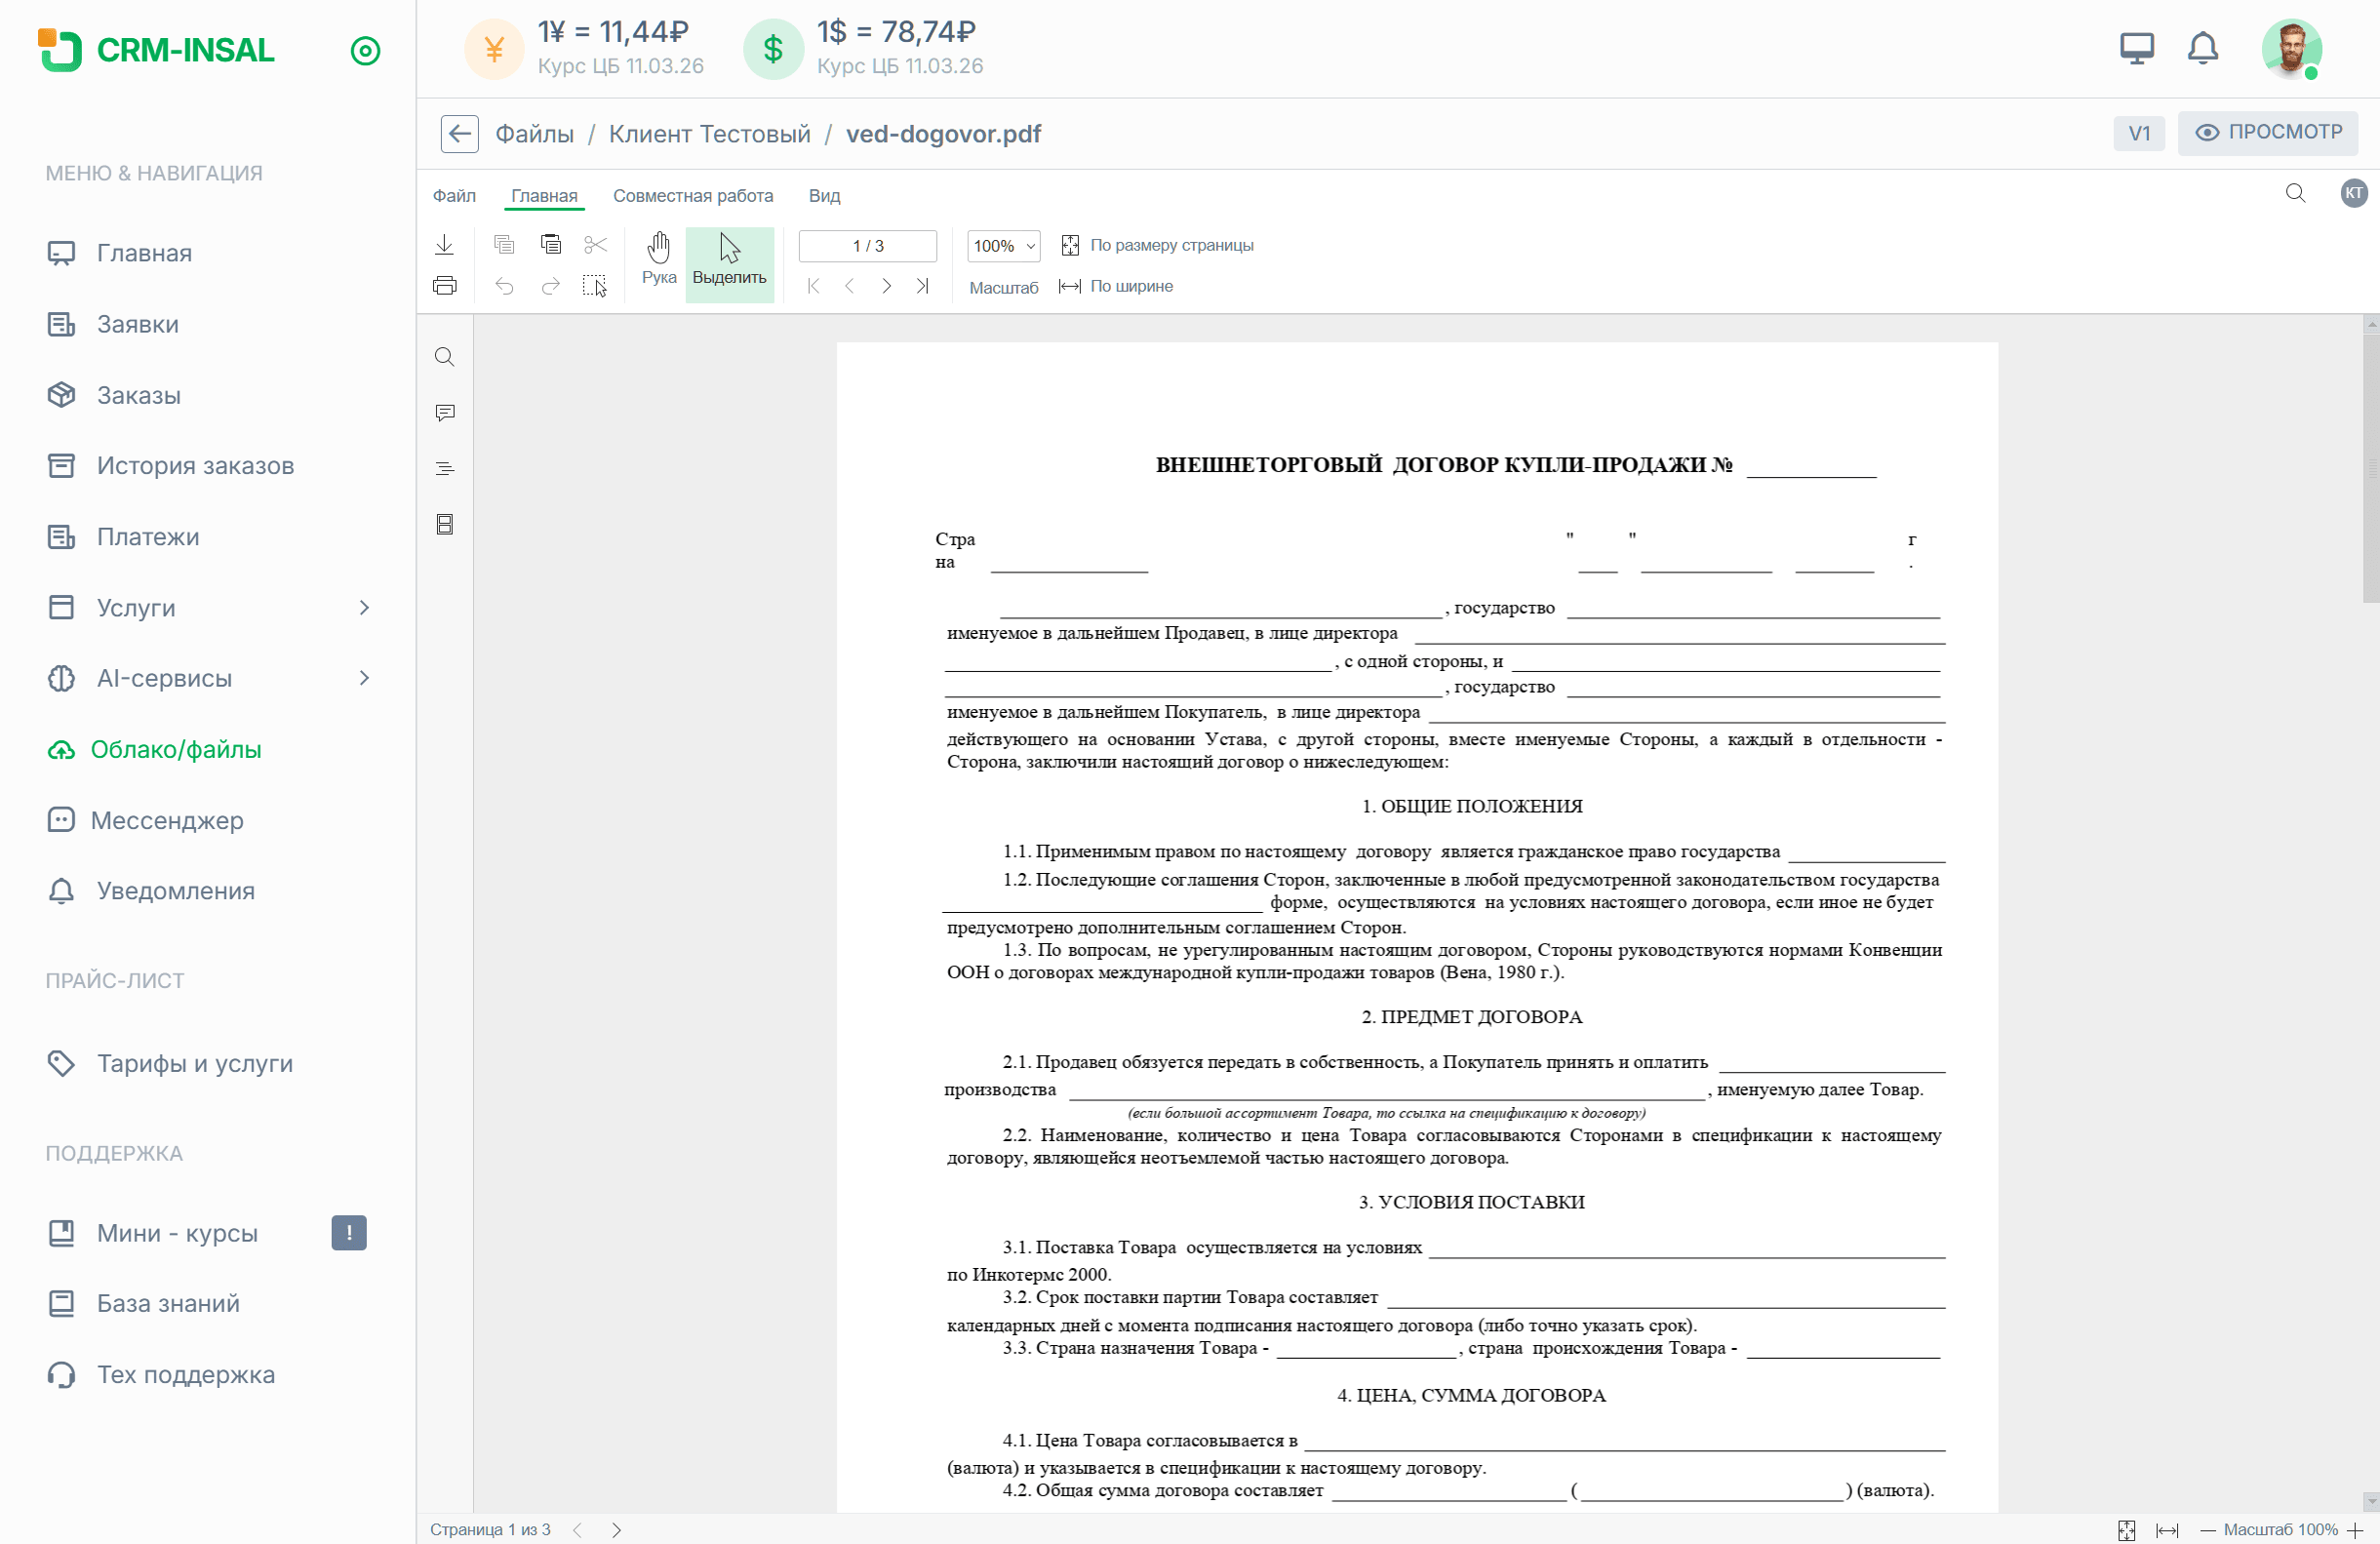Screen dimensions: 2380x1544
Task: Select По ширине page fit option
Action: (x=1130, y=287)
